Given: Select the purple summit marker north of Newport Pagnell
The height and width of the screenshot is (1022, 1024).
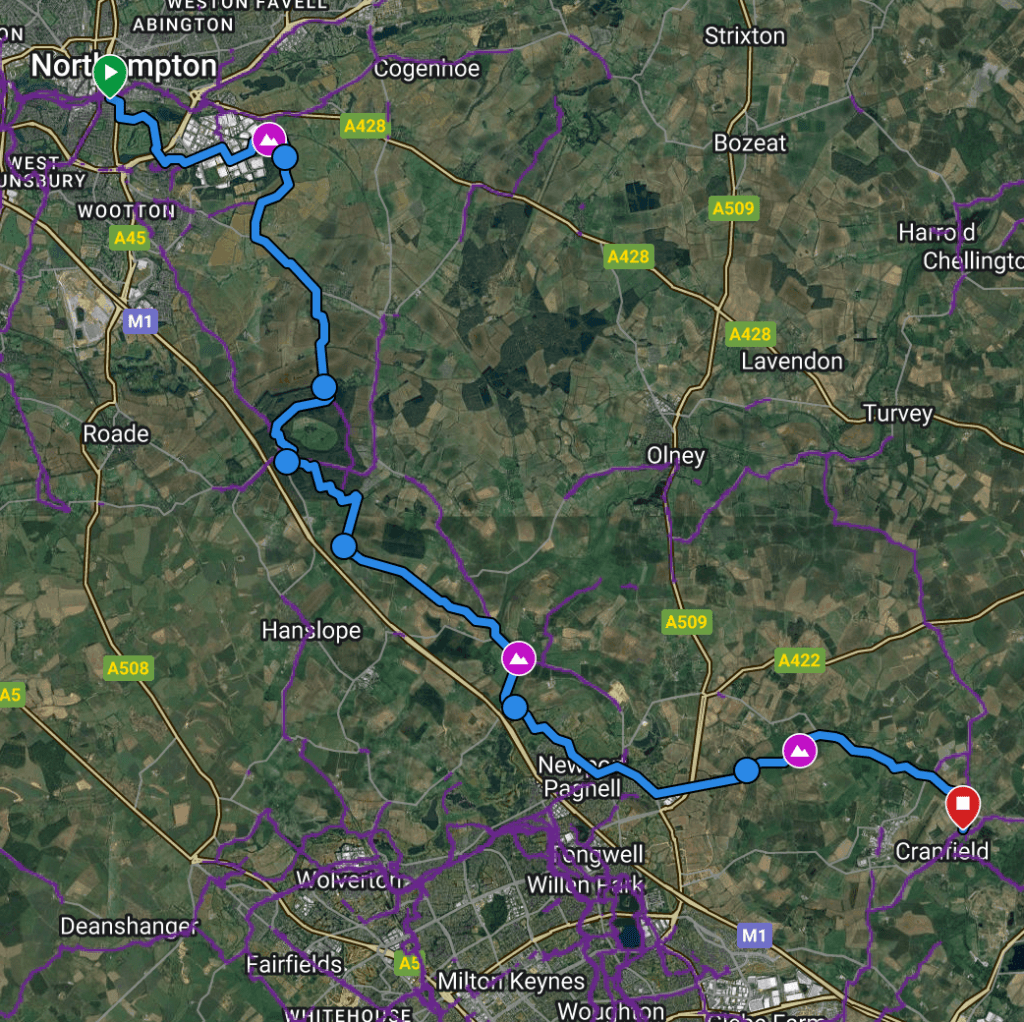Looking at the screenshot, I should (x=519, y=658).
